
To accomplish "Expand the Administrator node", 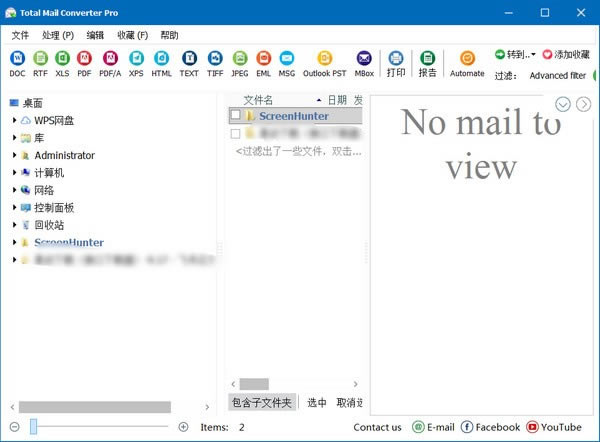I will (x=15, y=155).
